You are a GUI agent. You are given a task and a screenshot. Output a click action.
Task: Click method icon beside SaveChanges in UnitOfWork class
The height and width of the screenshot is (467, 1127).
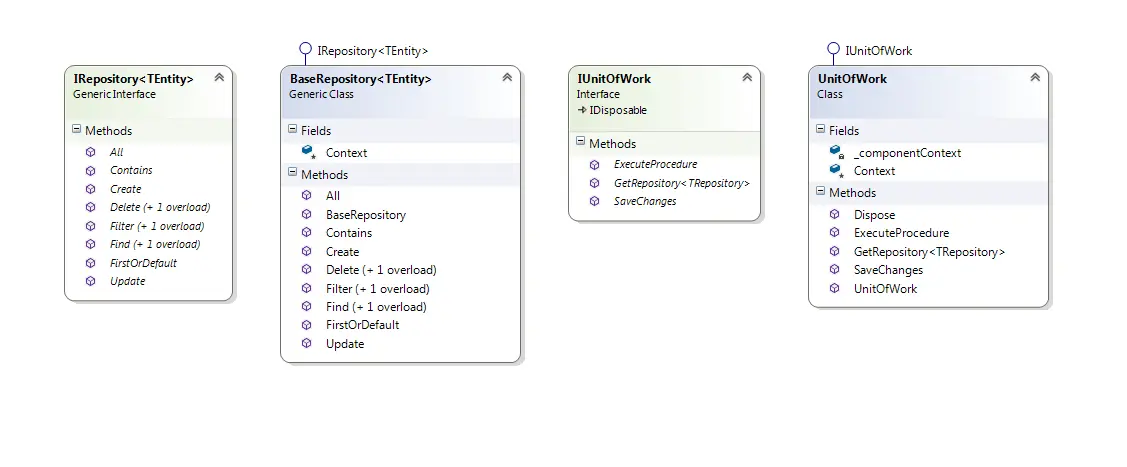tap(834, 269)
